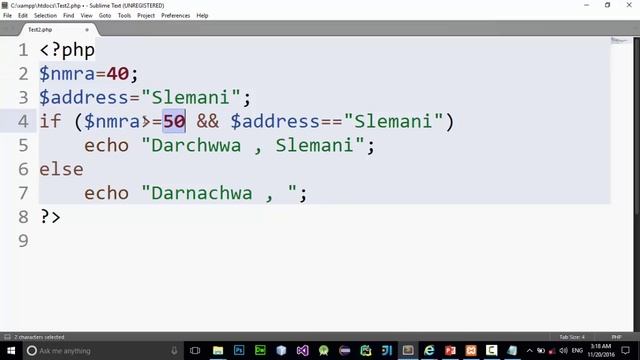The image size is (640, 360).
Task: Open Task View in the taskbar
Action: click(195, 351)
